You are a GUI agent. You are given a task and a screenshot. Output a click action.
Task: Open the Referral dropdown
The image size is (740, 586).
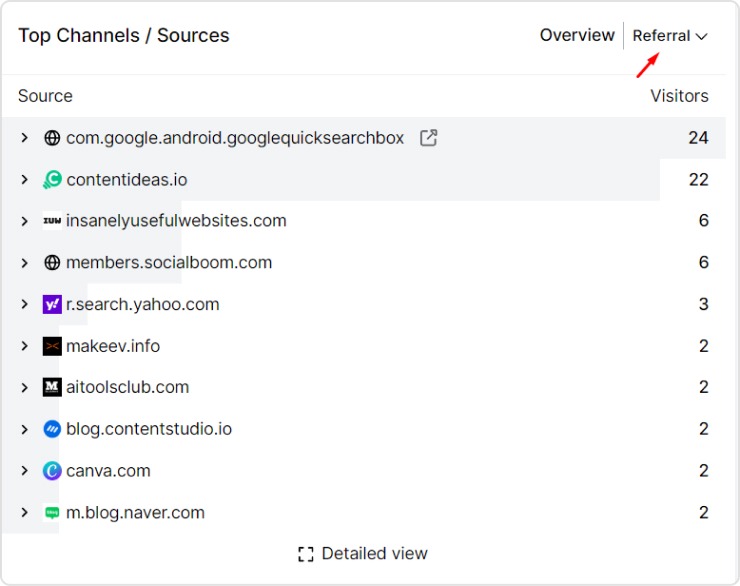(x=669, y=36)
